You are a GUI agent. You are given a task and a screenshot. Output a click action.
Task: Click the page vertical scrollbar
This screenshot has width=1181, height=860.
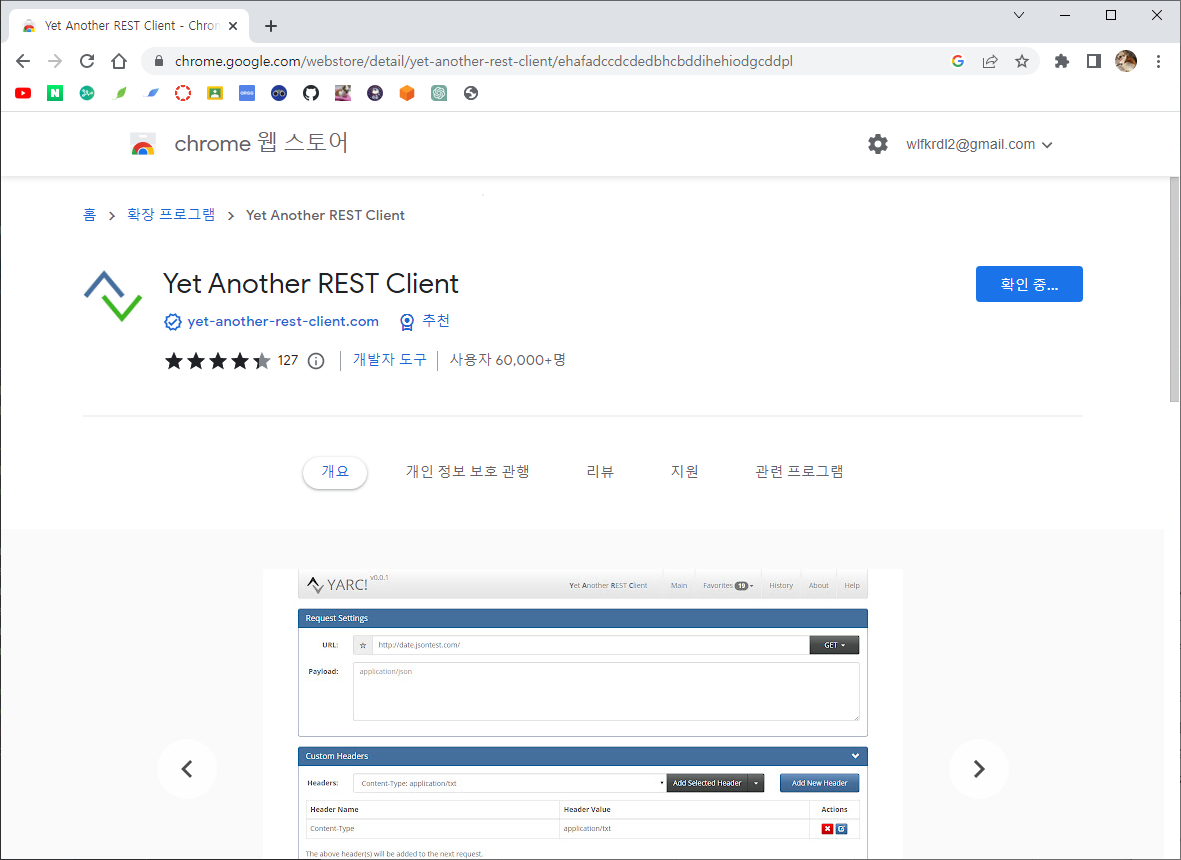point(1174,290)
